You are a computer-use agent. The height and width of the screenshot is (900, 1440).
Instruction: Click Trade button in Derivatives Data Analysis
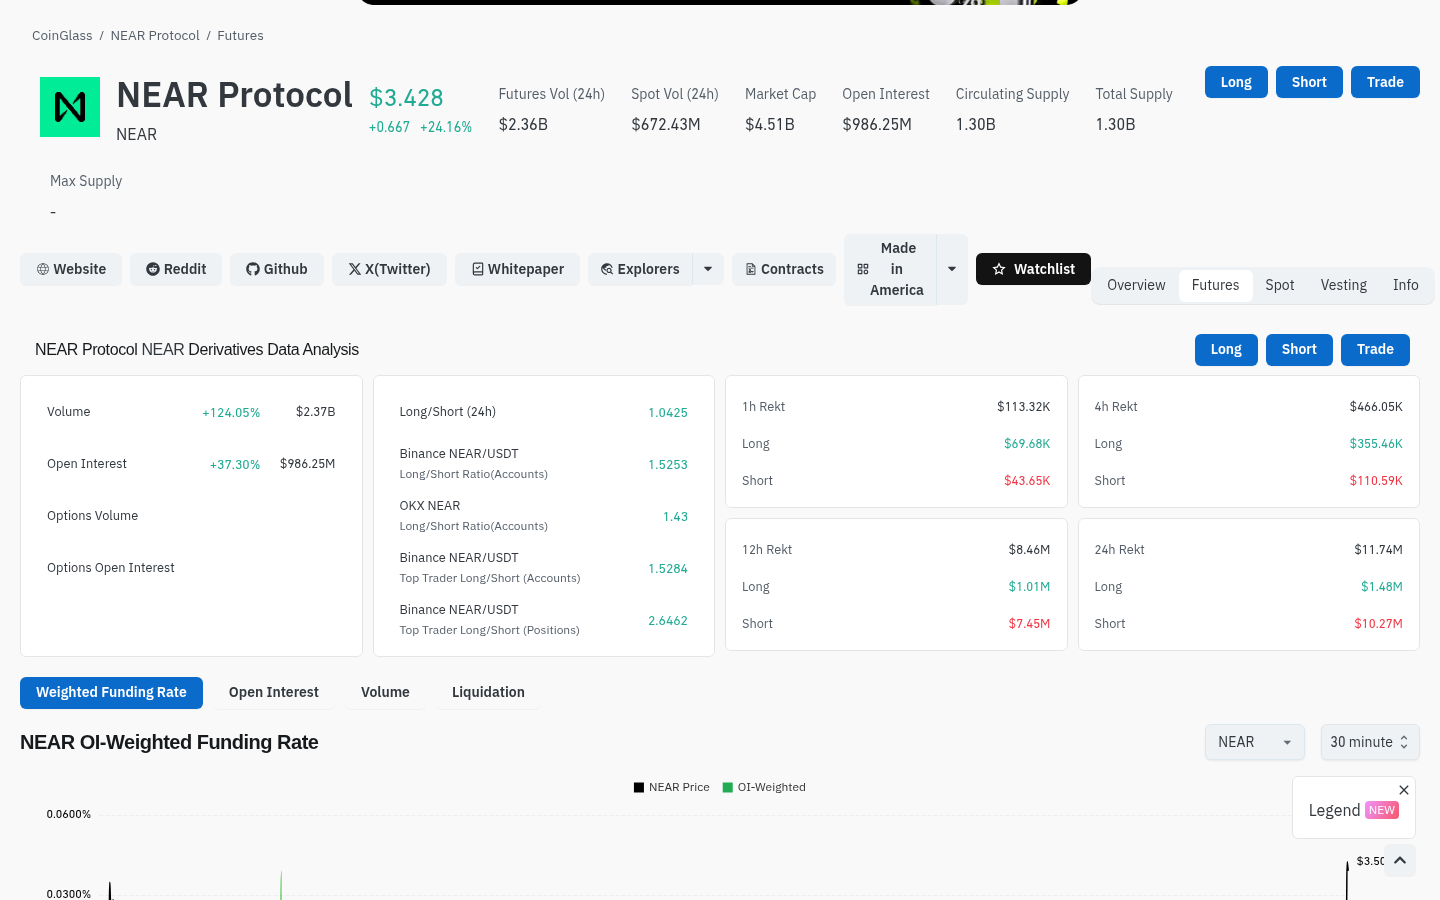click(1375, 350)
